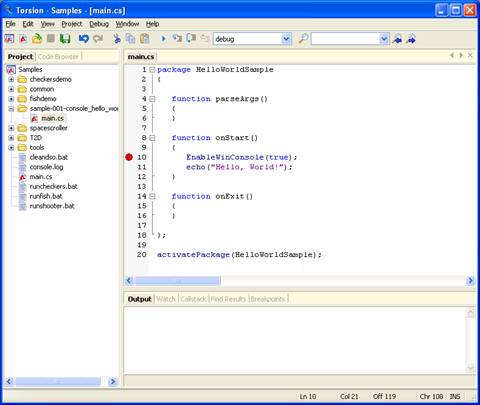Toggle the breakpoint on line 10

click(129, 157)
